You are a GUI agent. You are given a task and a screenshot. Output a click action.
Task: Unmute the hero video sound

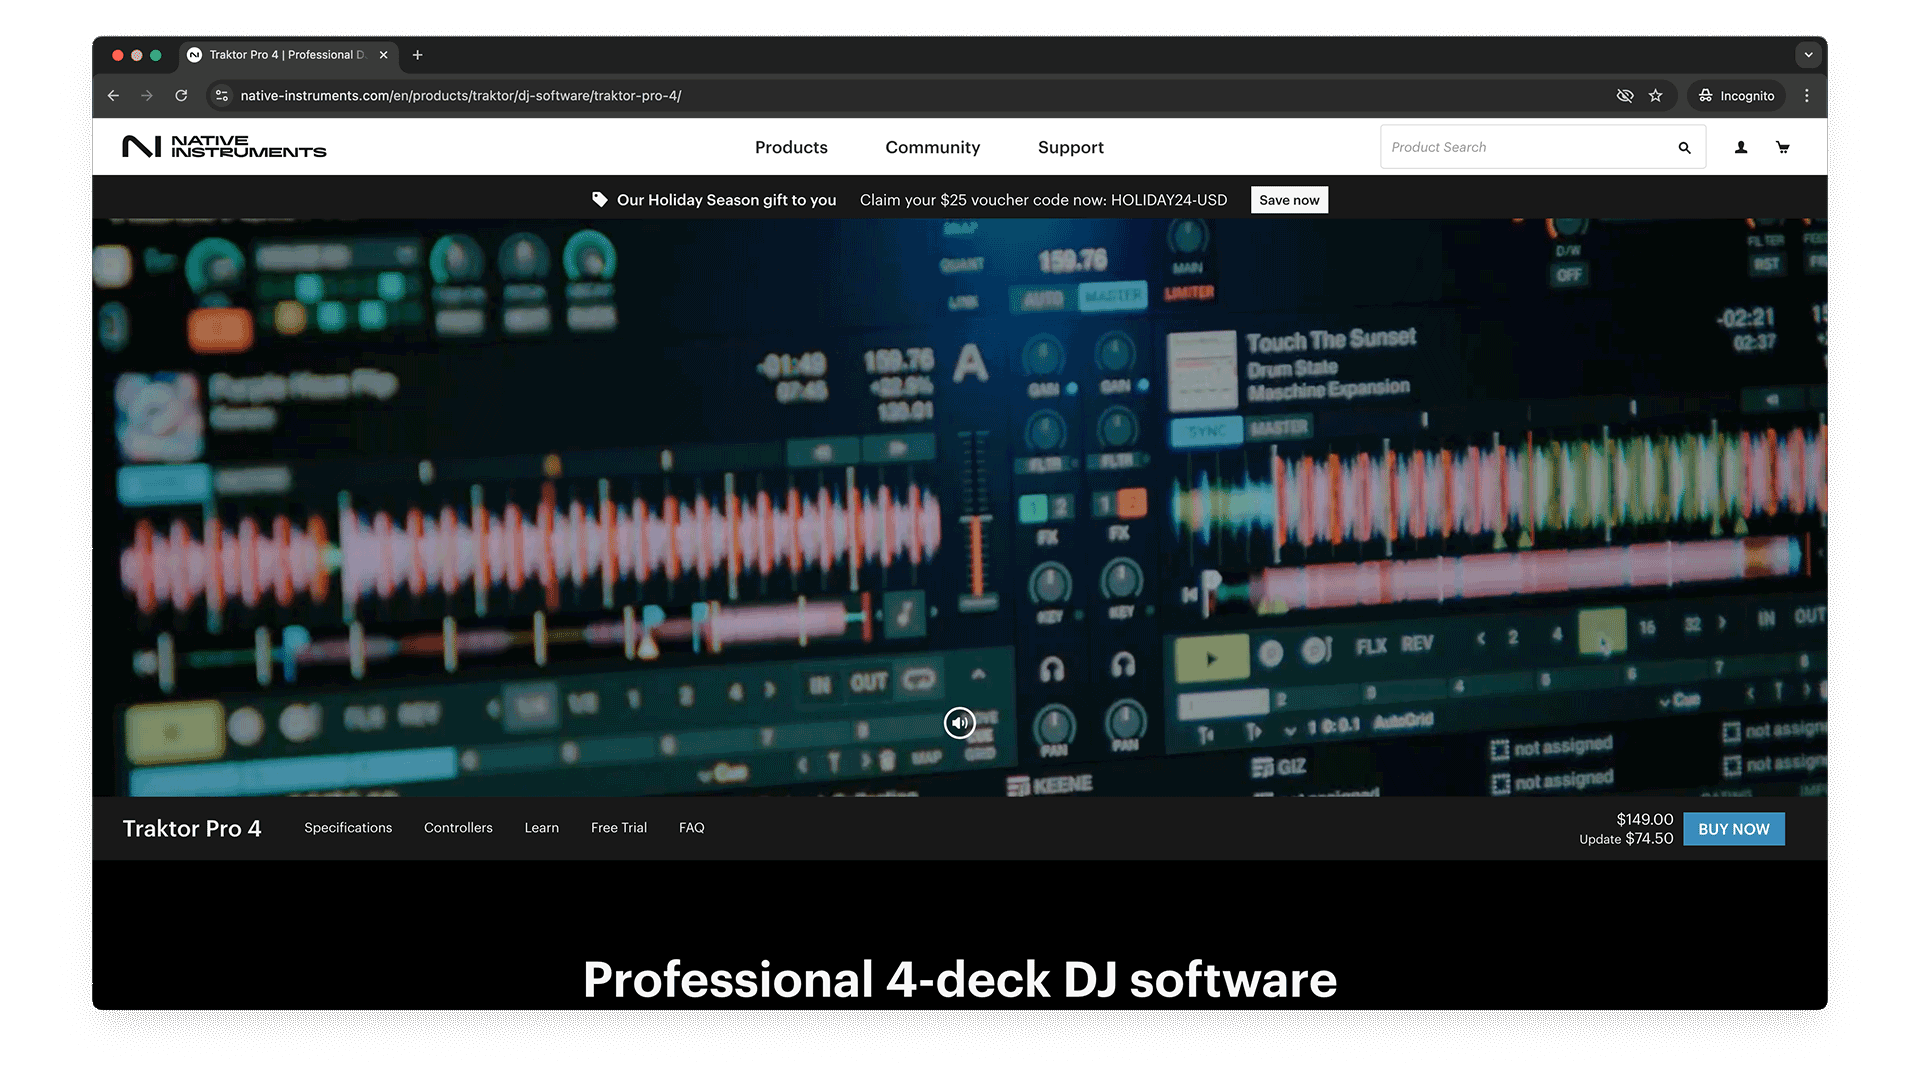click(959, 722)
